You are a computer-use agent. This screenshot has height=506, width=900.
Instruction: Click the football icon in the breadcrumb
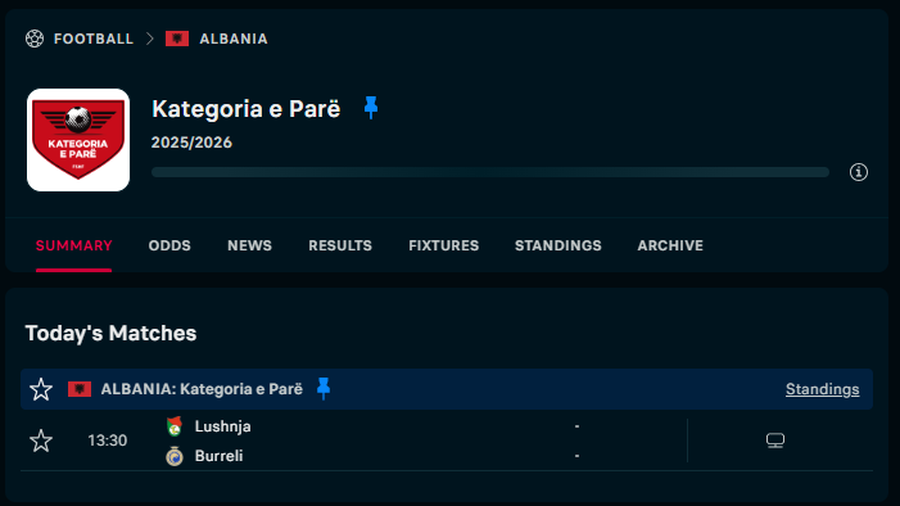click(35, 39)
